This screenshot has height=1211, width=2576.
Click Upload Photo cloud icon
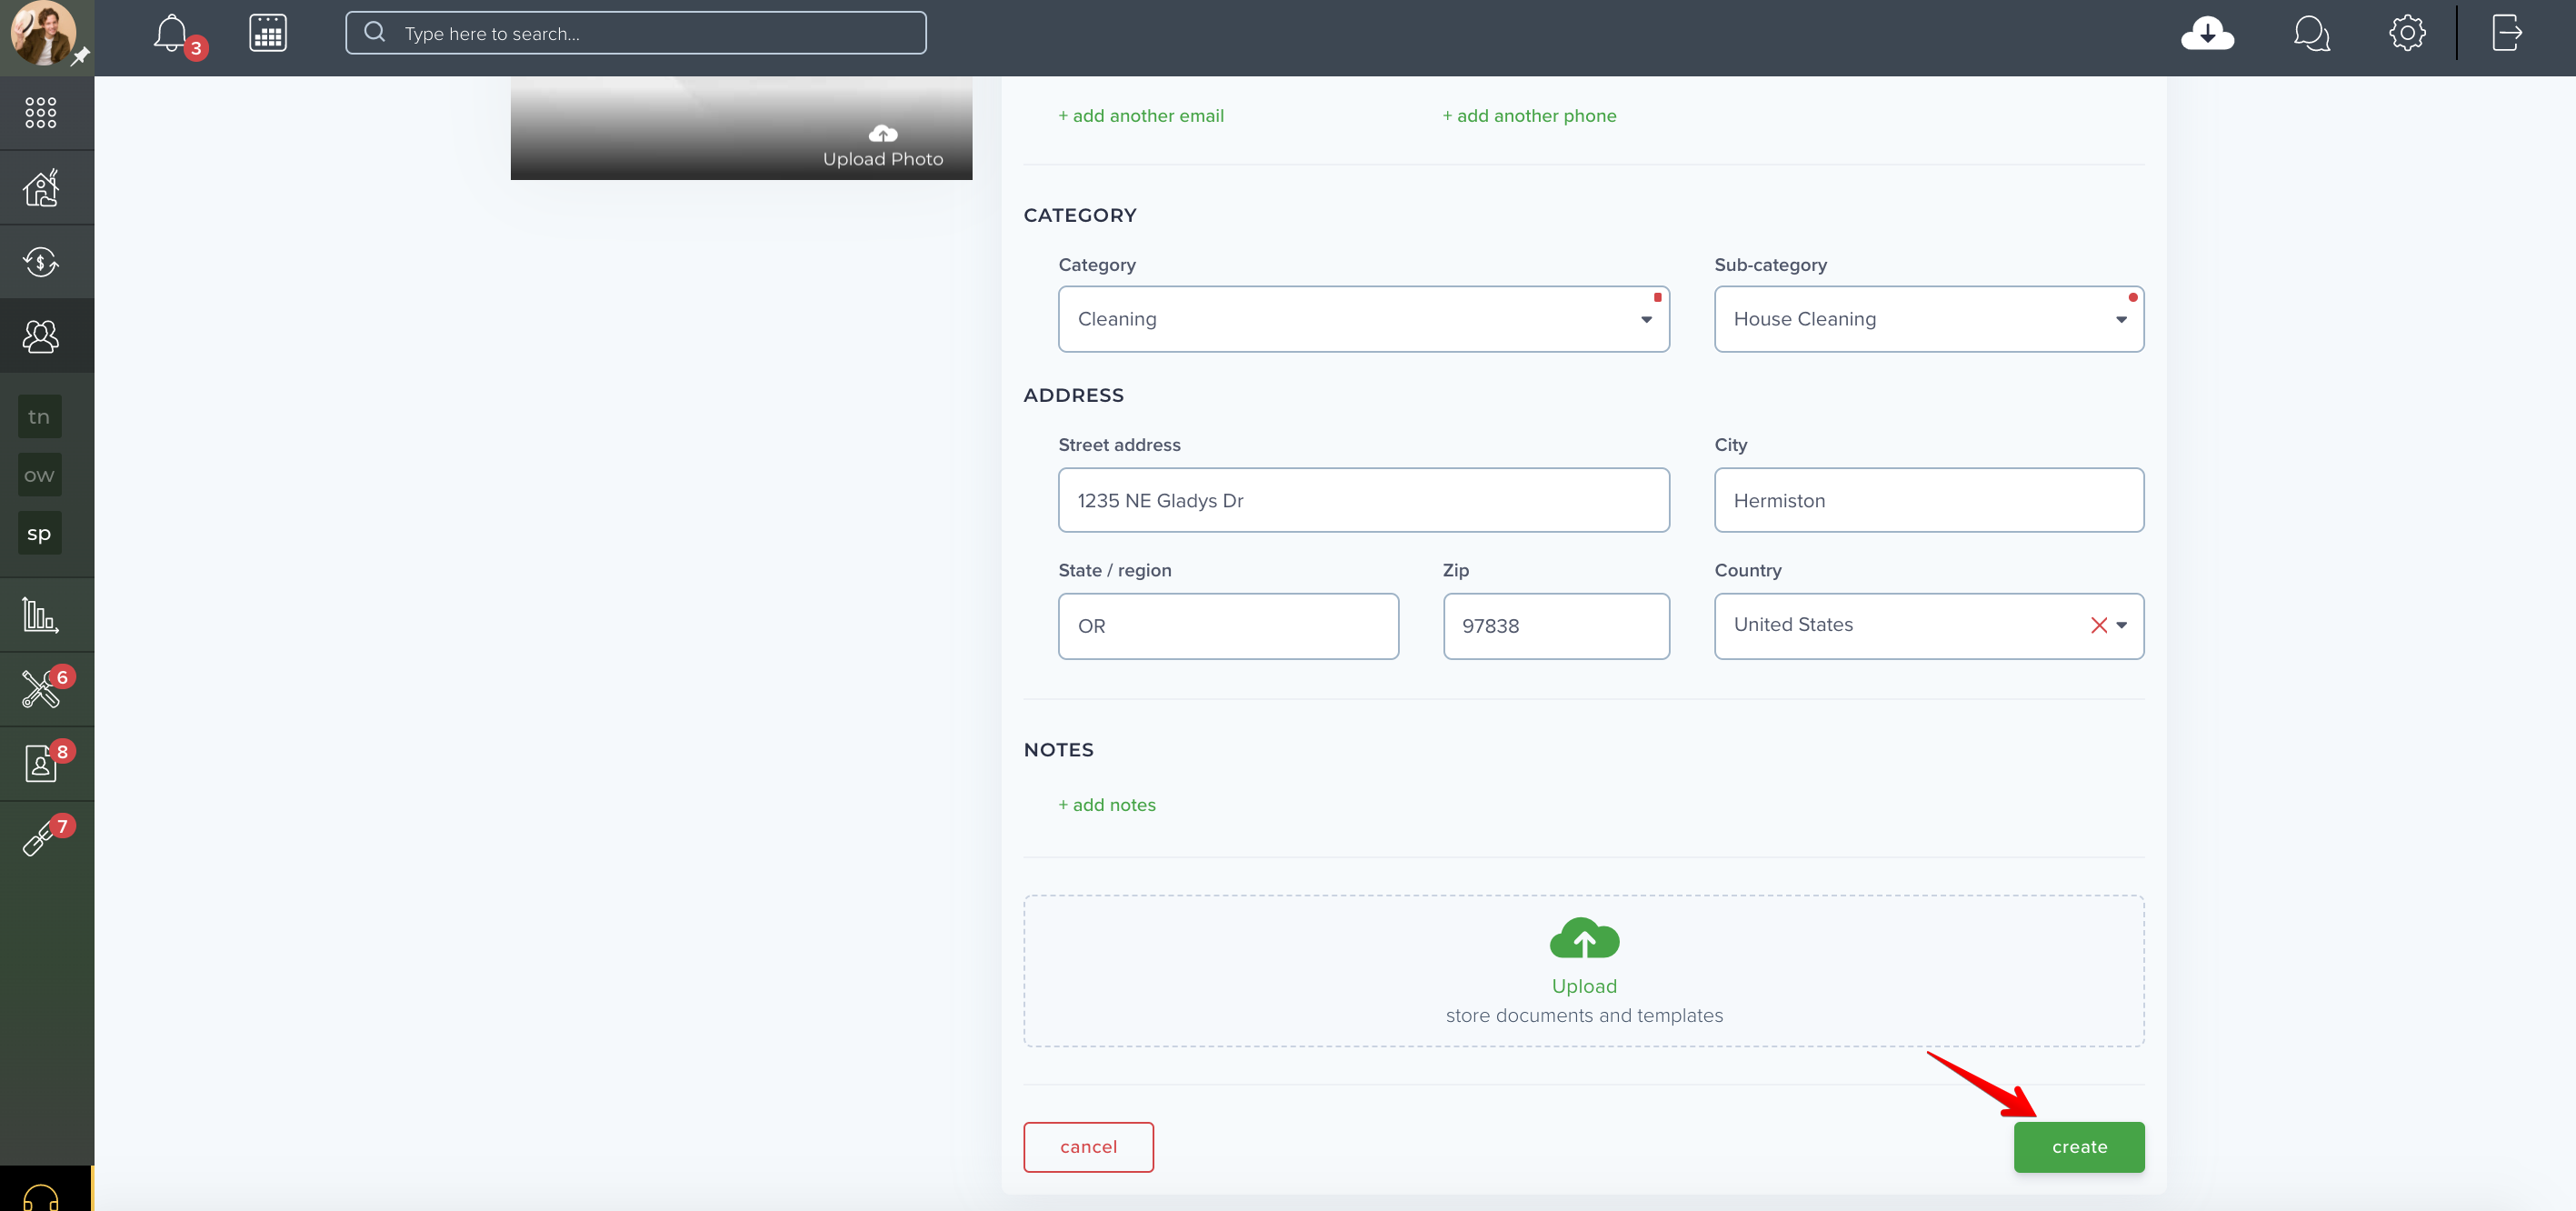883,133
